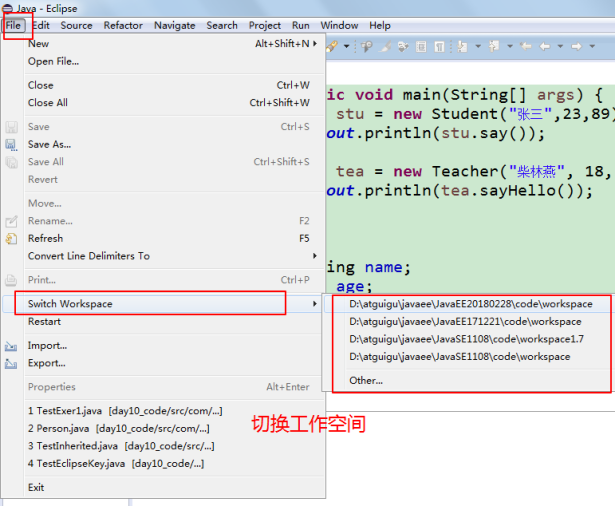Click the Previous Annotation toolbar icon
The height and width of the screenshot is (506, 616).
click(x=494, y=47)
